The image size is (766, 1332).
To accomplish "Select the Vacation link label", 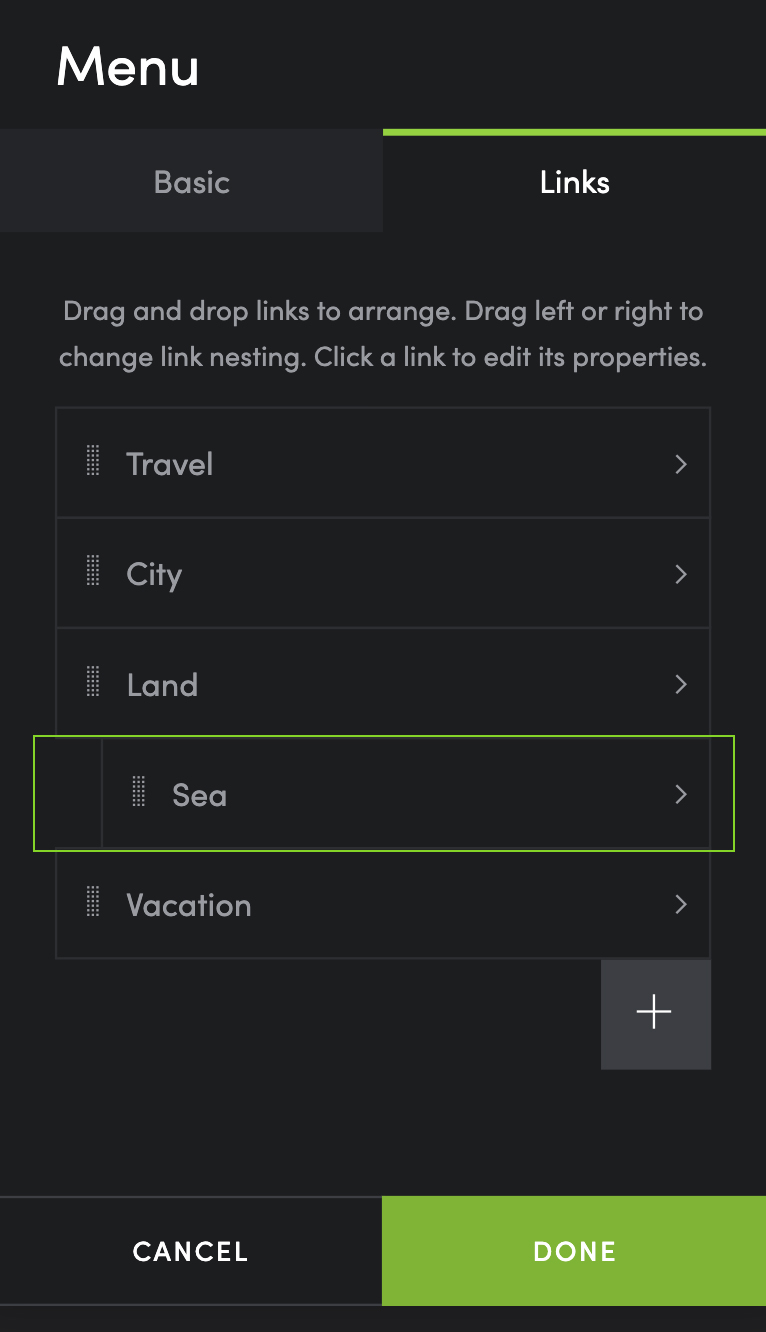I will tap(189, 905).
